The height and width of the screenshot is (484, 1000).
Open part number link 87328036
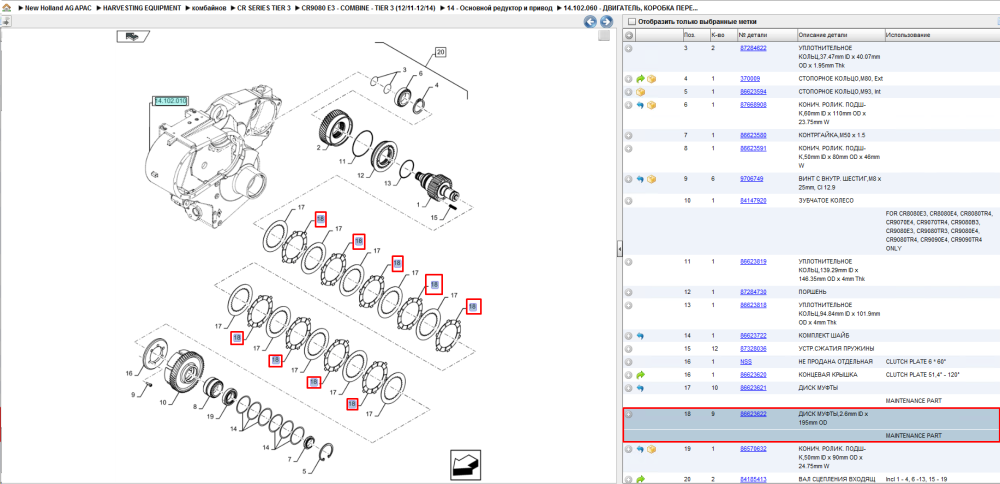pos(753,349)
